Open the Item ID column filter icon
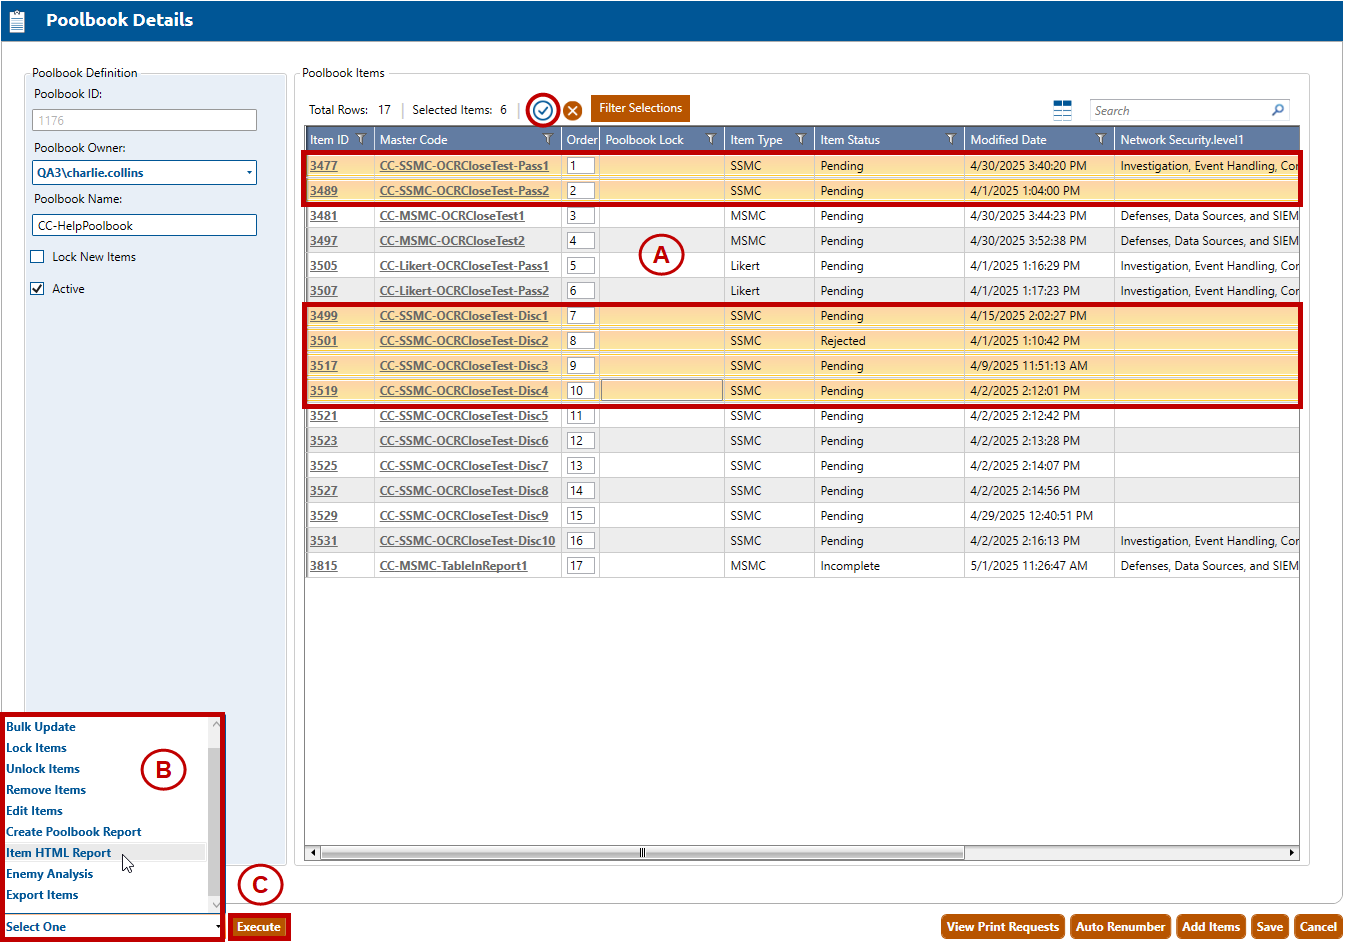This screenshot has height=949, width=1350. click(361, 139)
